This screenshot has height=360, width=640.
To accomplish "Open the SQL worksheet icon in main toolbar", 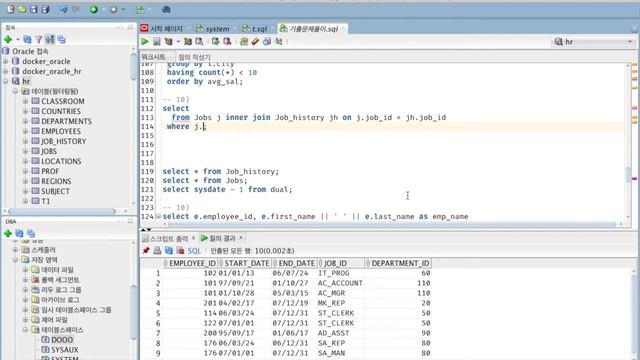I will click(x=140, y=9).
